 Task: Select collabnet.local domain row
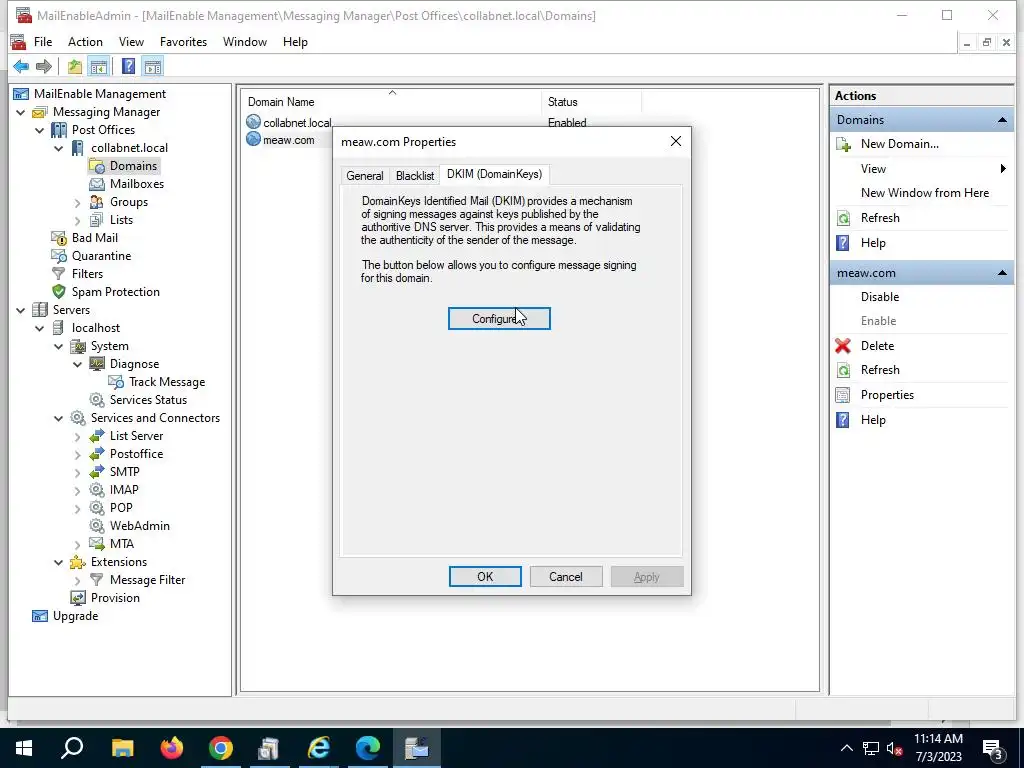pos(297,123)
